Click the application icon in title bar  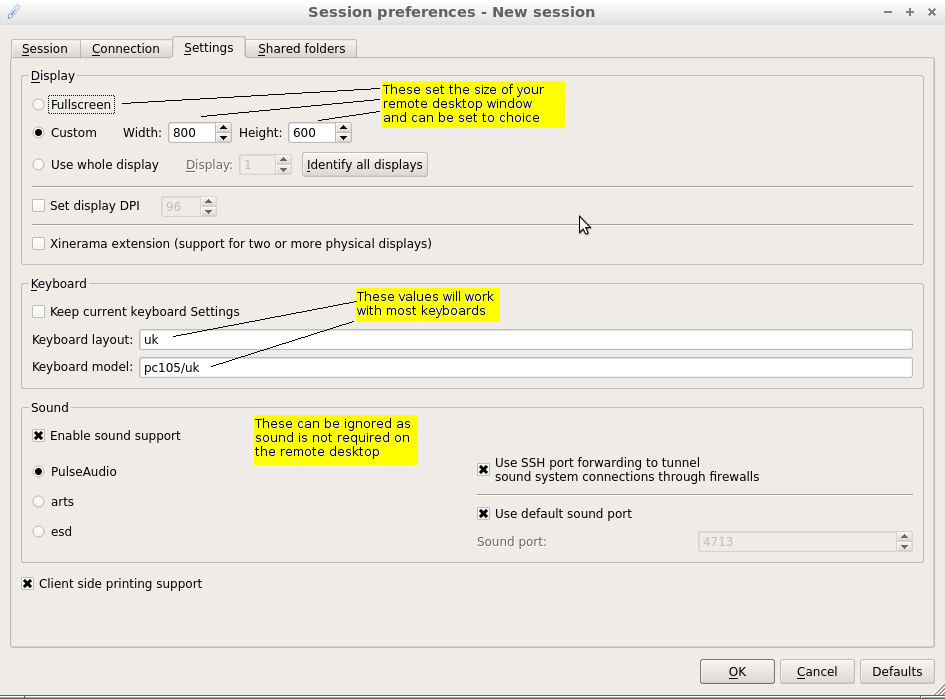point(13,12)
